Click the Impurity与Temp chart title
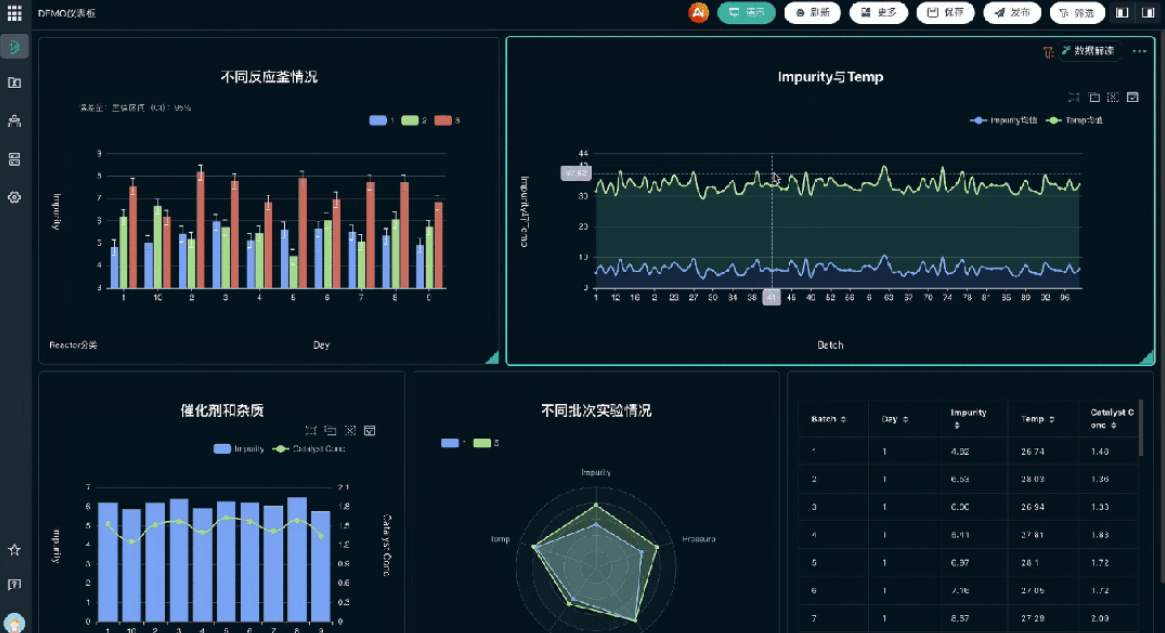The width and height of the screenshot is (1165, 633). [831, 77]
